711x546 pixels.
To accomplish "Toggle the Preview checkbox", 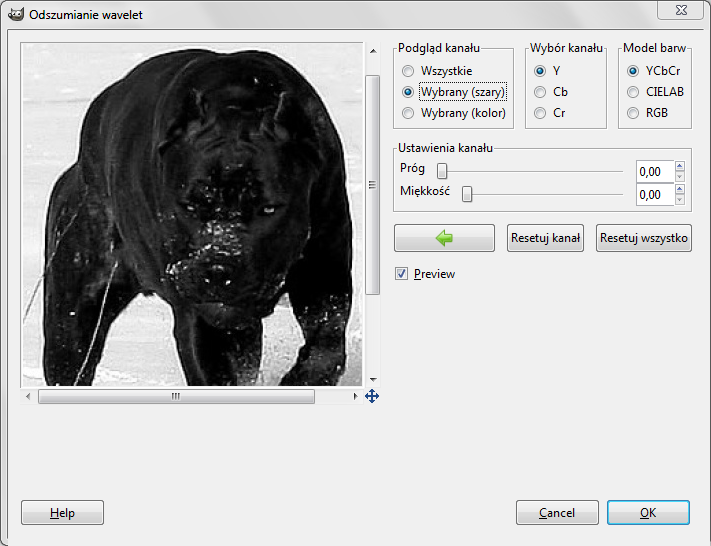I will 402,274.
